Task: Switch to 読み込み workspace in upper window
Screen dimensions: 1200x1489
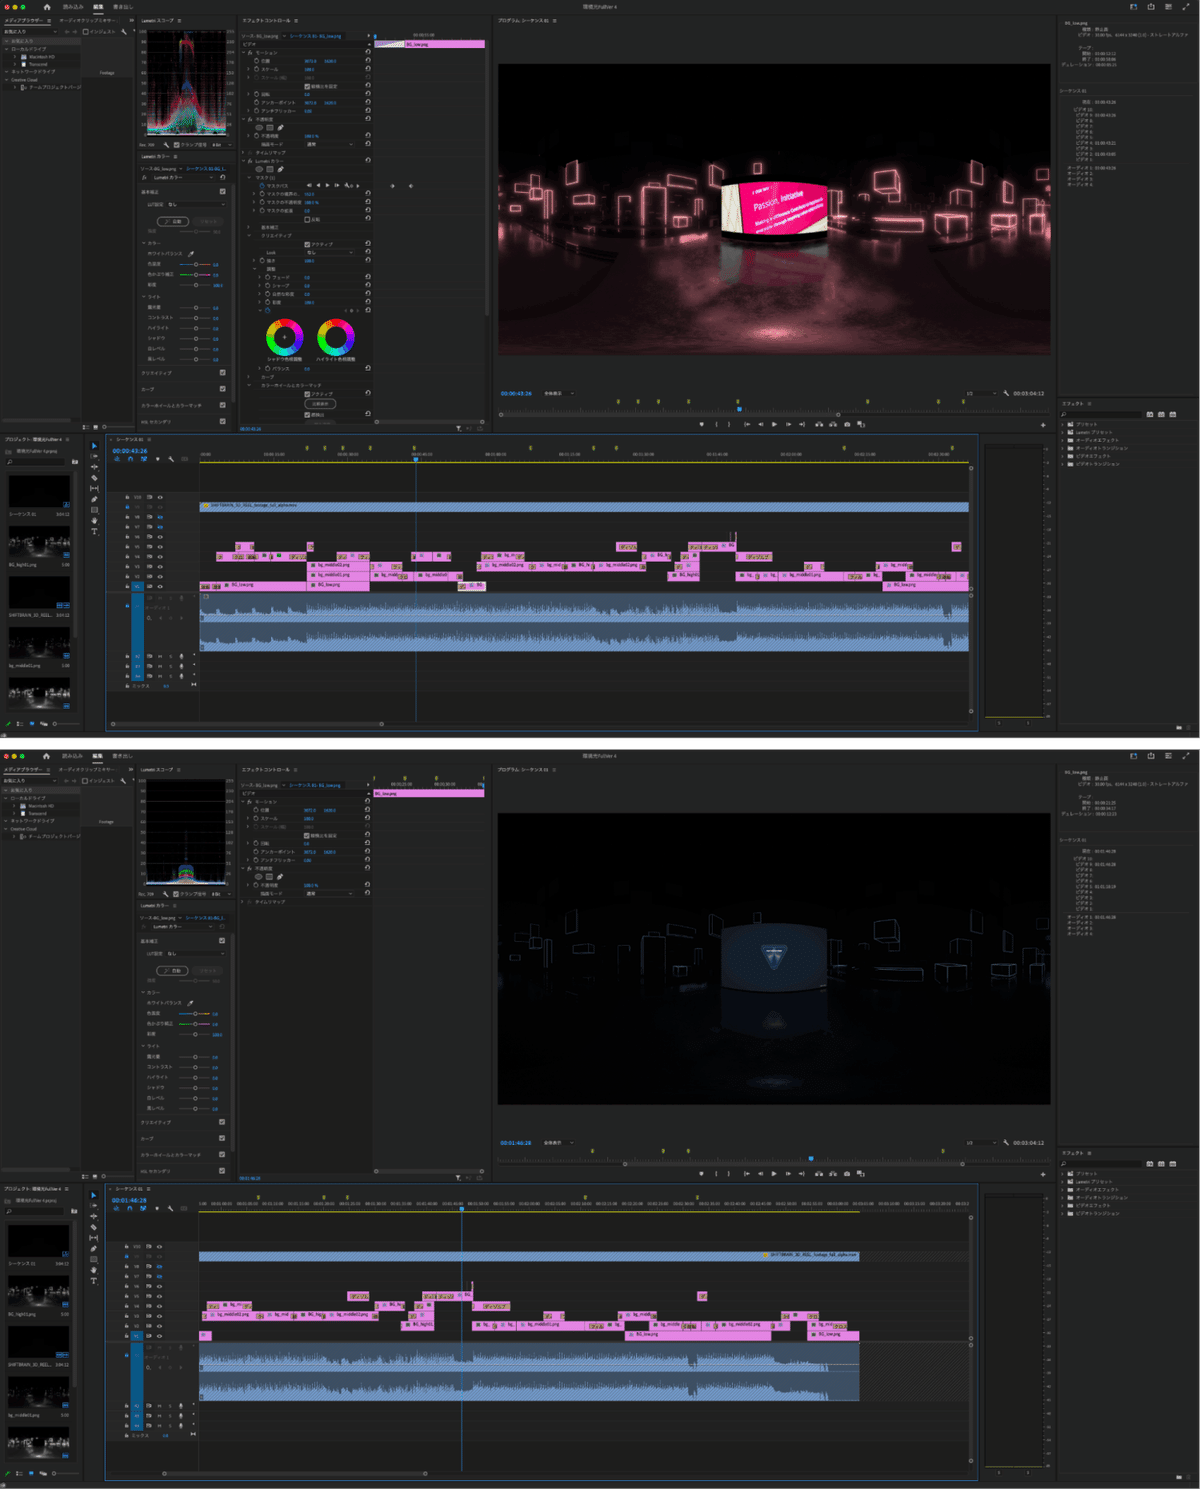Action: (x=72, y=7)
